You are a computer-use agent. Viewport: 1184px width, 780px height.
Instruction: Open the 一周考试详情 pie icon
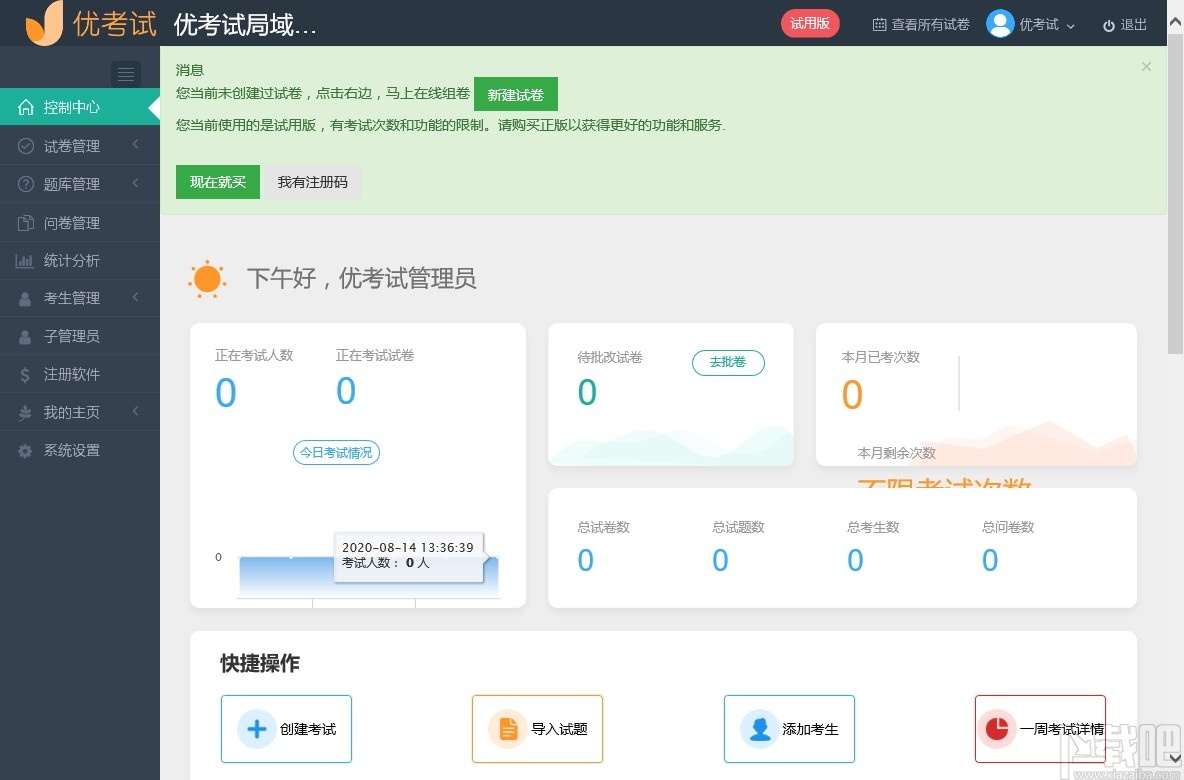[x=997, y=729]
